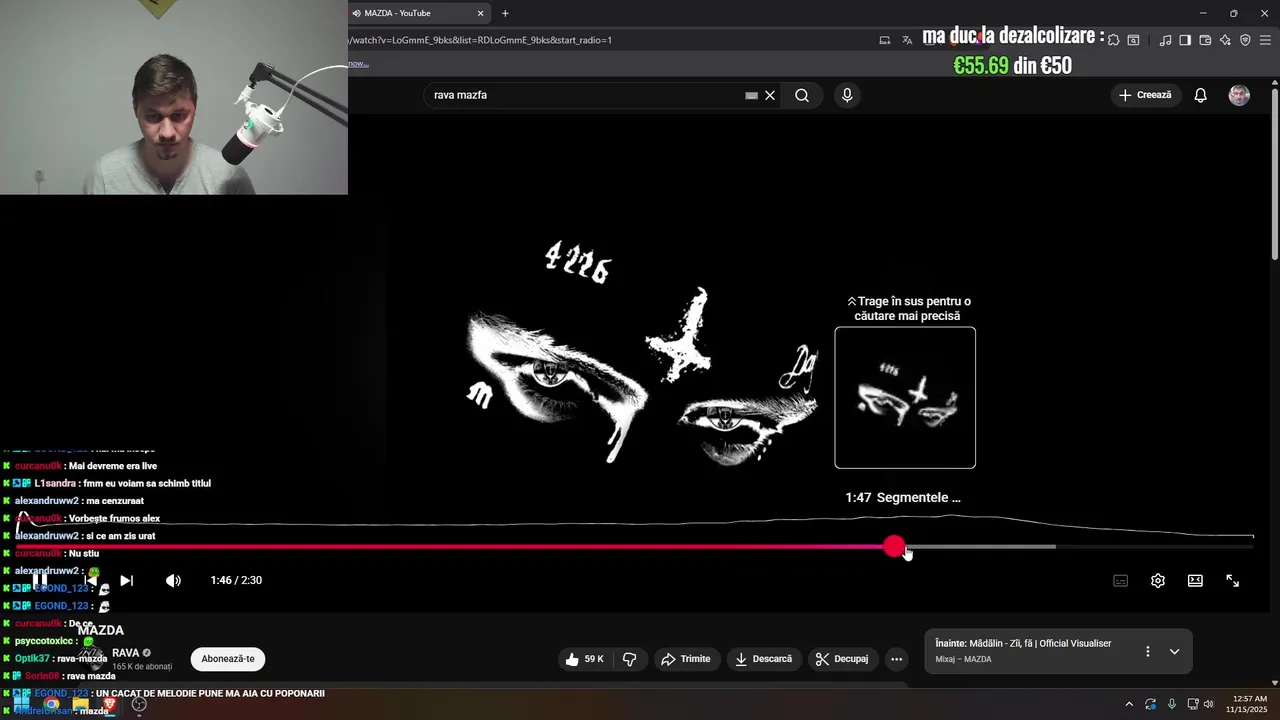Skip to the next video
This screenshot has height=720, width=1280.
(126, 580)
